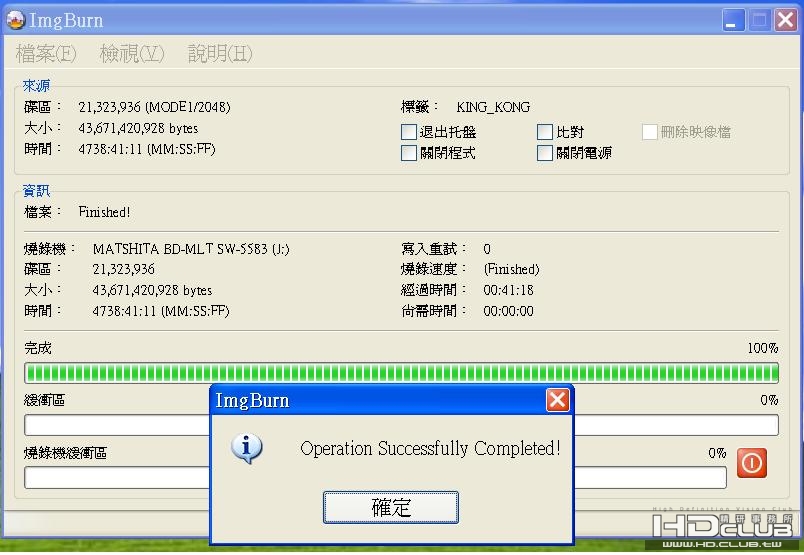Toggle the 關閉程式 close program checkbox
This screenshot has width=804, height=555.
[409, 153]
